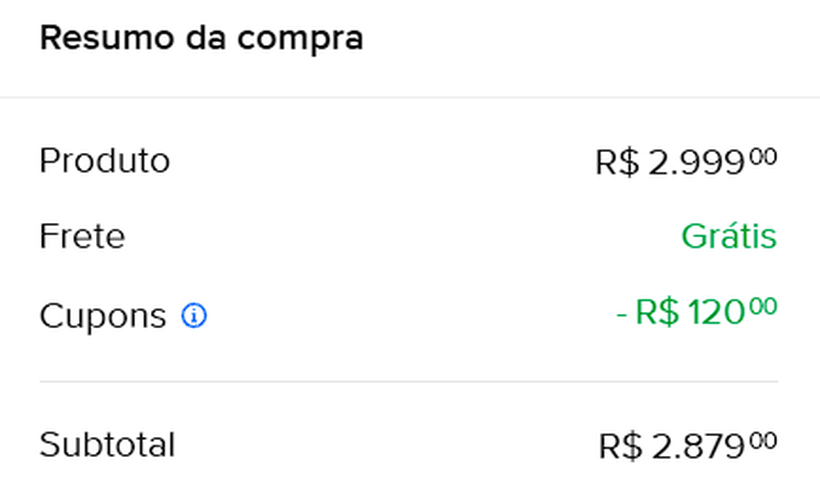Click the green R$ symbol of the coupon discount
The height and width of the screenshot is (500, 820).
click(657, 314)
